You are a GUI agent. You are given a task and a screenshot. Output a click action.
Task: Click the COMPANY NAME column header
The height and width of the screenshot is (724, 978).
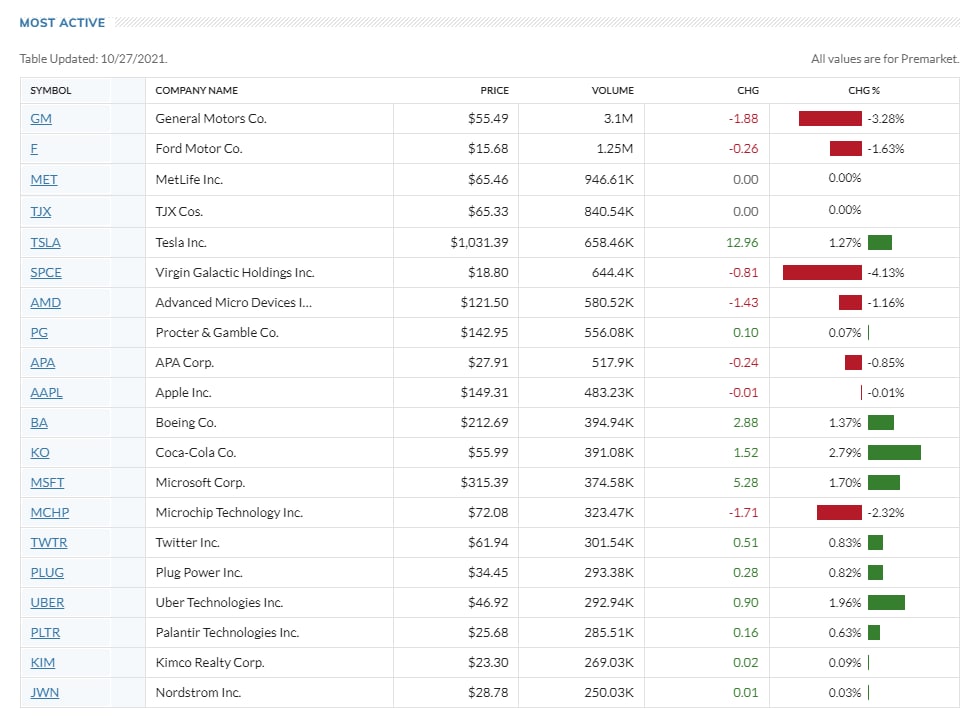pyautogui.click(x=196, y=90)
